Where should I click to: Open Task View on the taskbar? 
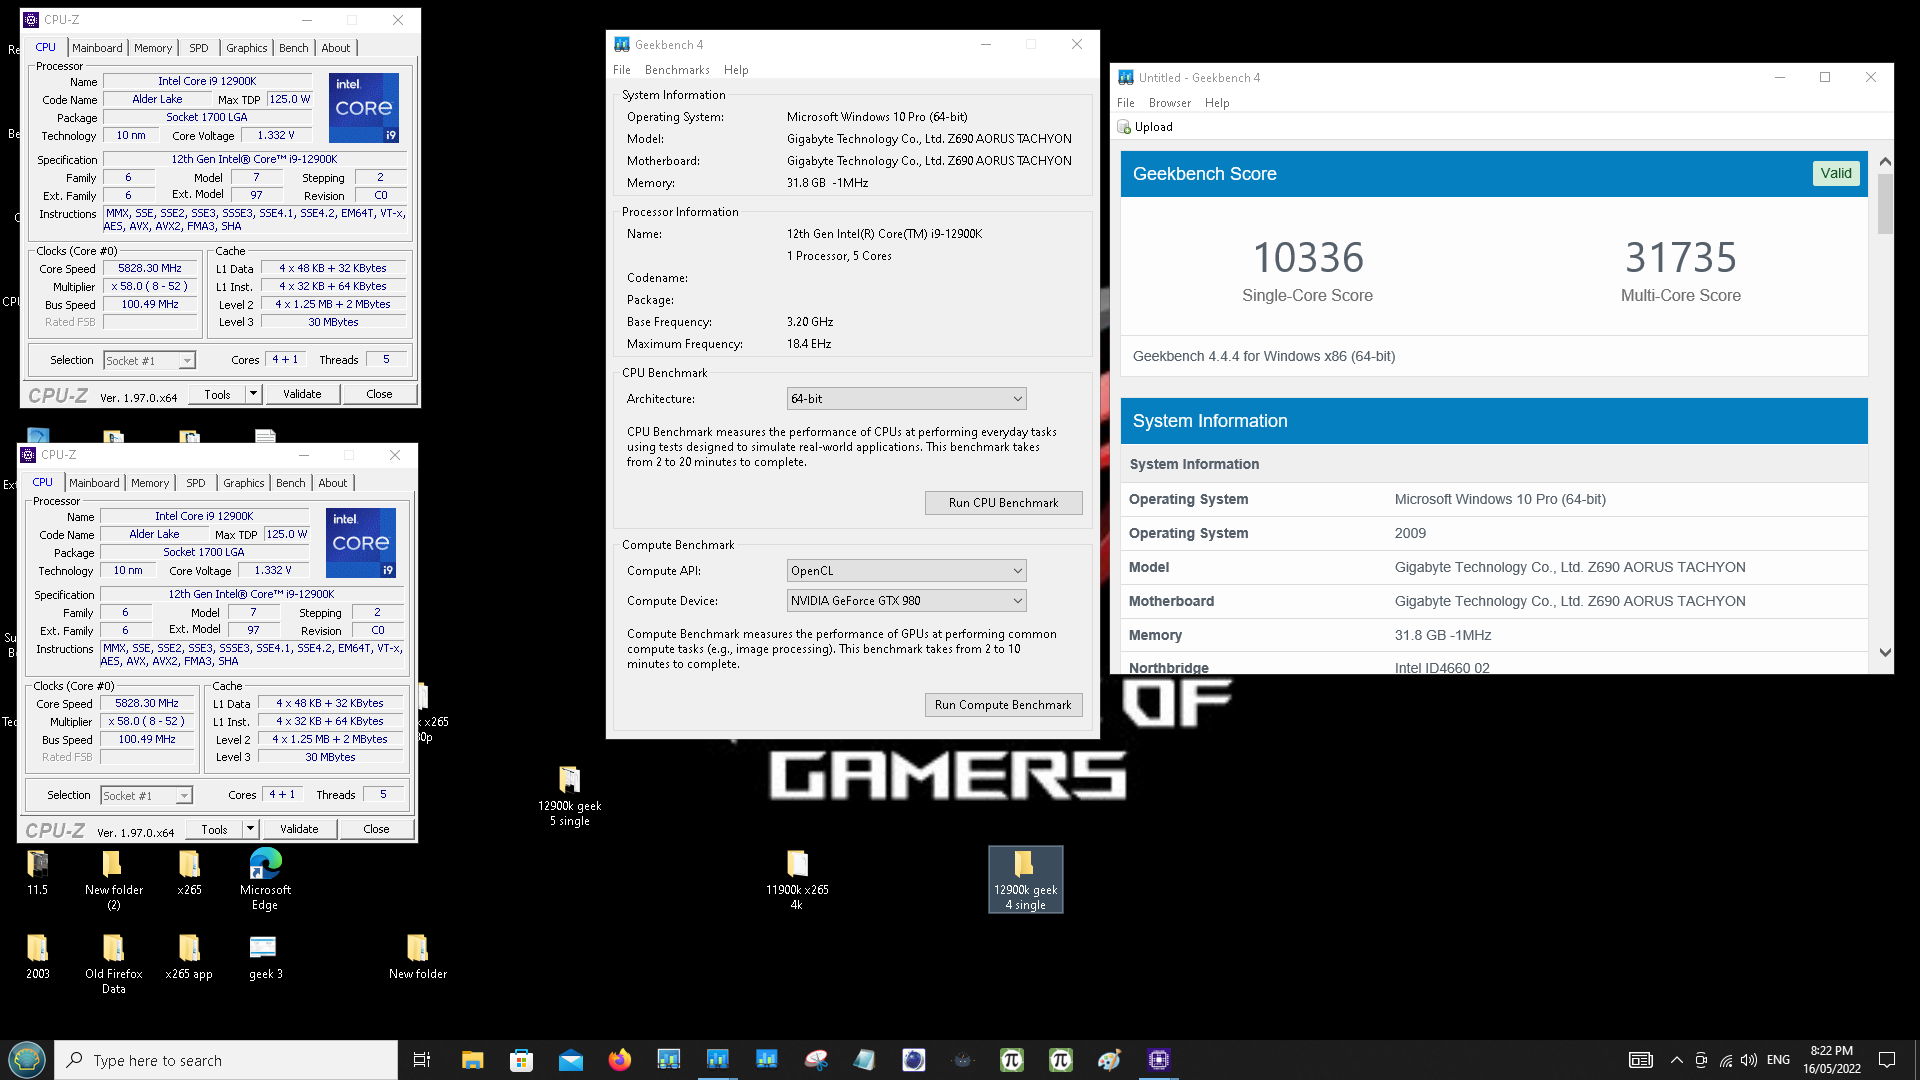[422, 1060]
